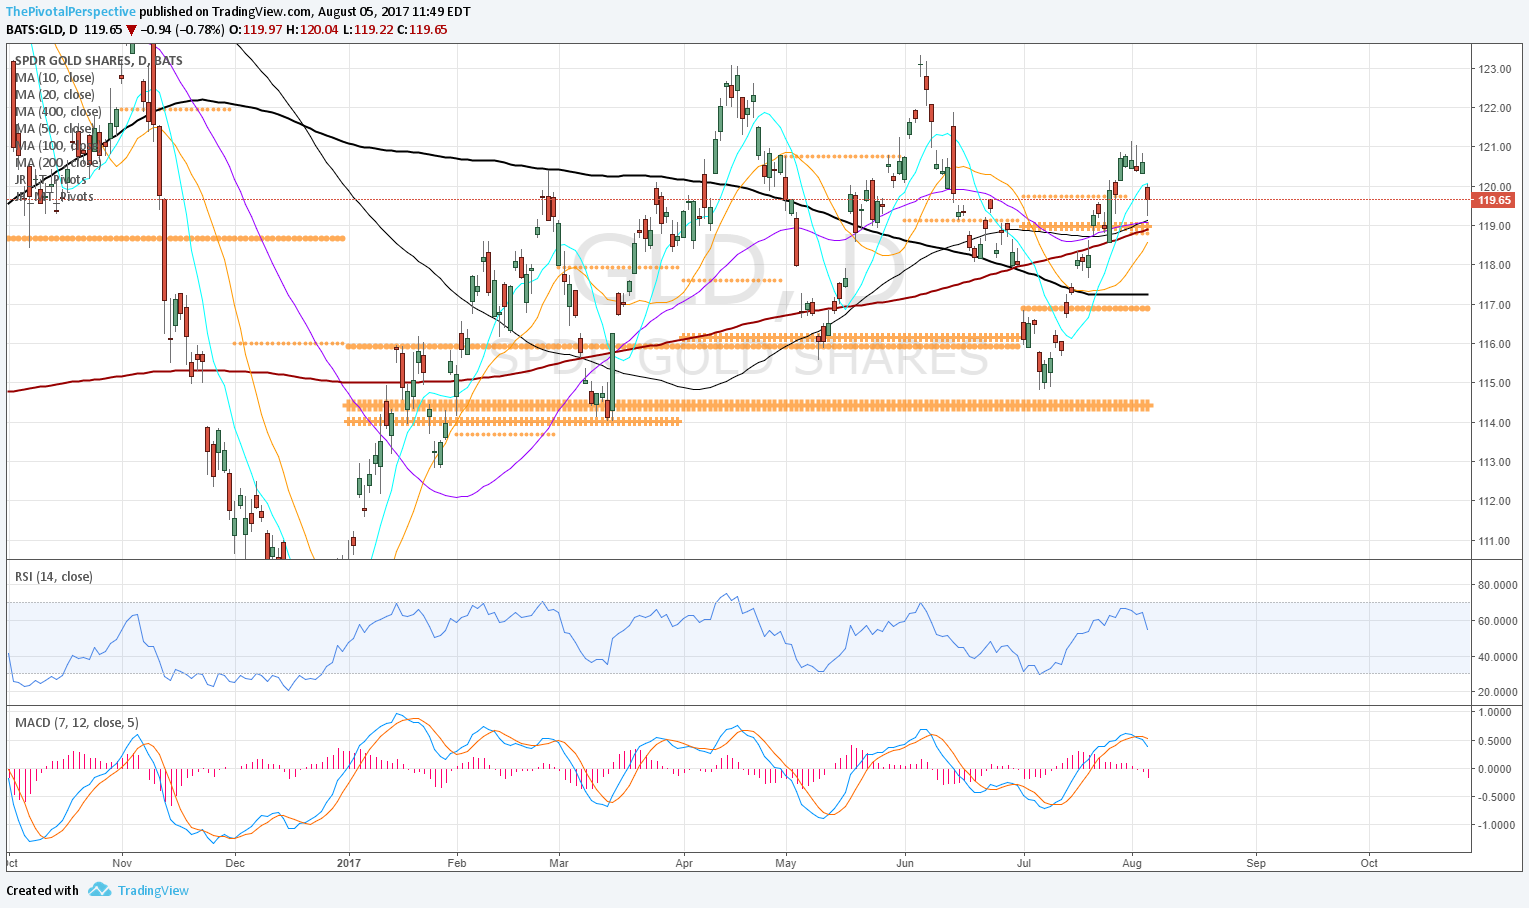Screen dimensions: 1529x908
Task: Click the 117.00 price axis label
Action: pos(1494,305)
